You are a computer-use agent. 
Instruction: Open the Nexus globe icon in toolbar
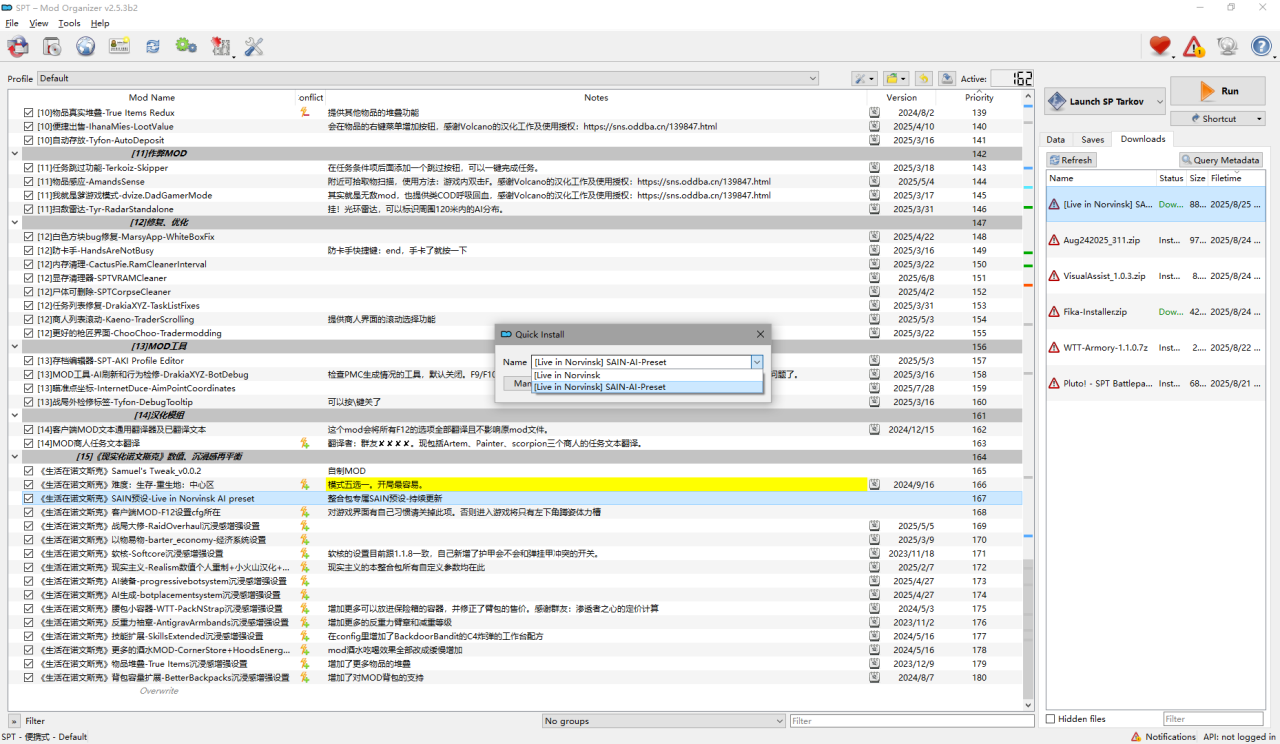click(86, 46)
